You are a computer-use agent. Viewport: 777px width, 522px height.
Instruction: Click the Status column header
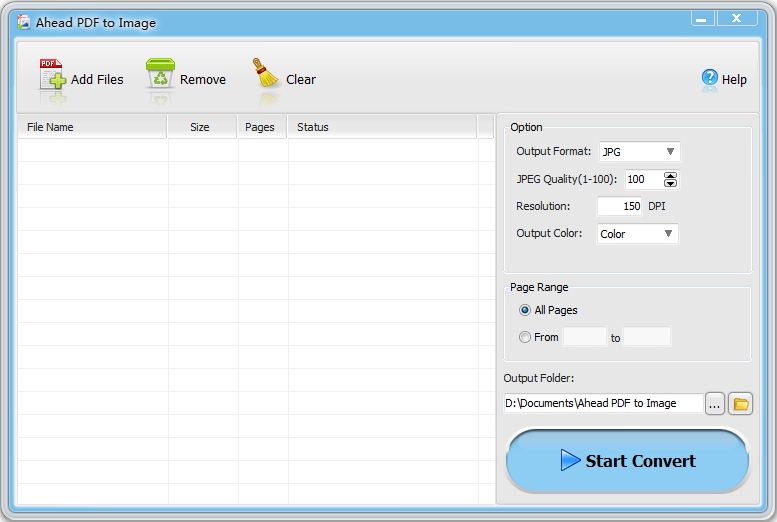(381, 127)
